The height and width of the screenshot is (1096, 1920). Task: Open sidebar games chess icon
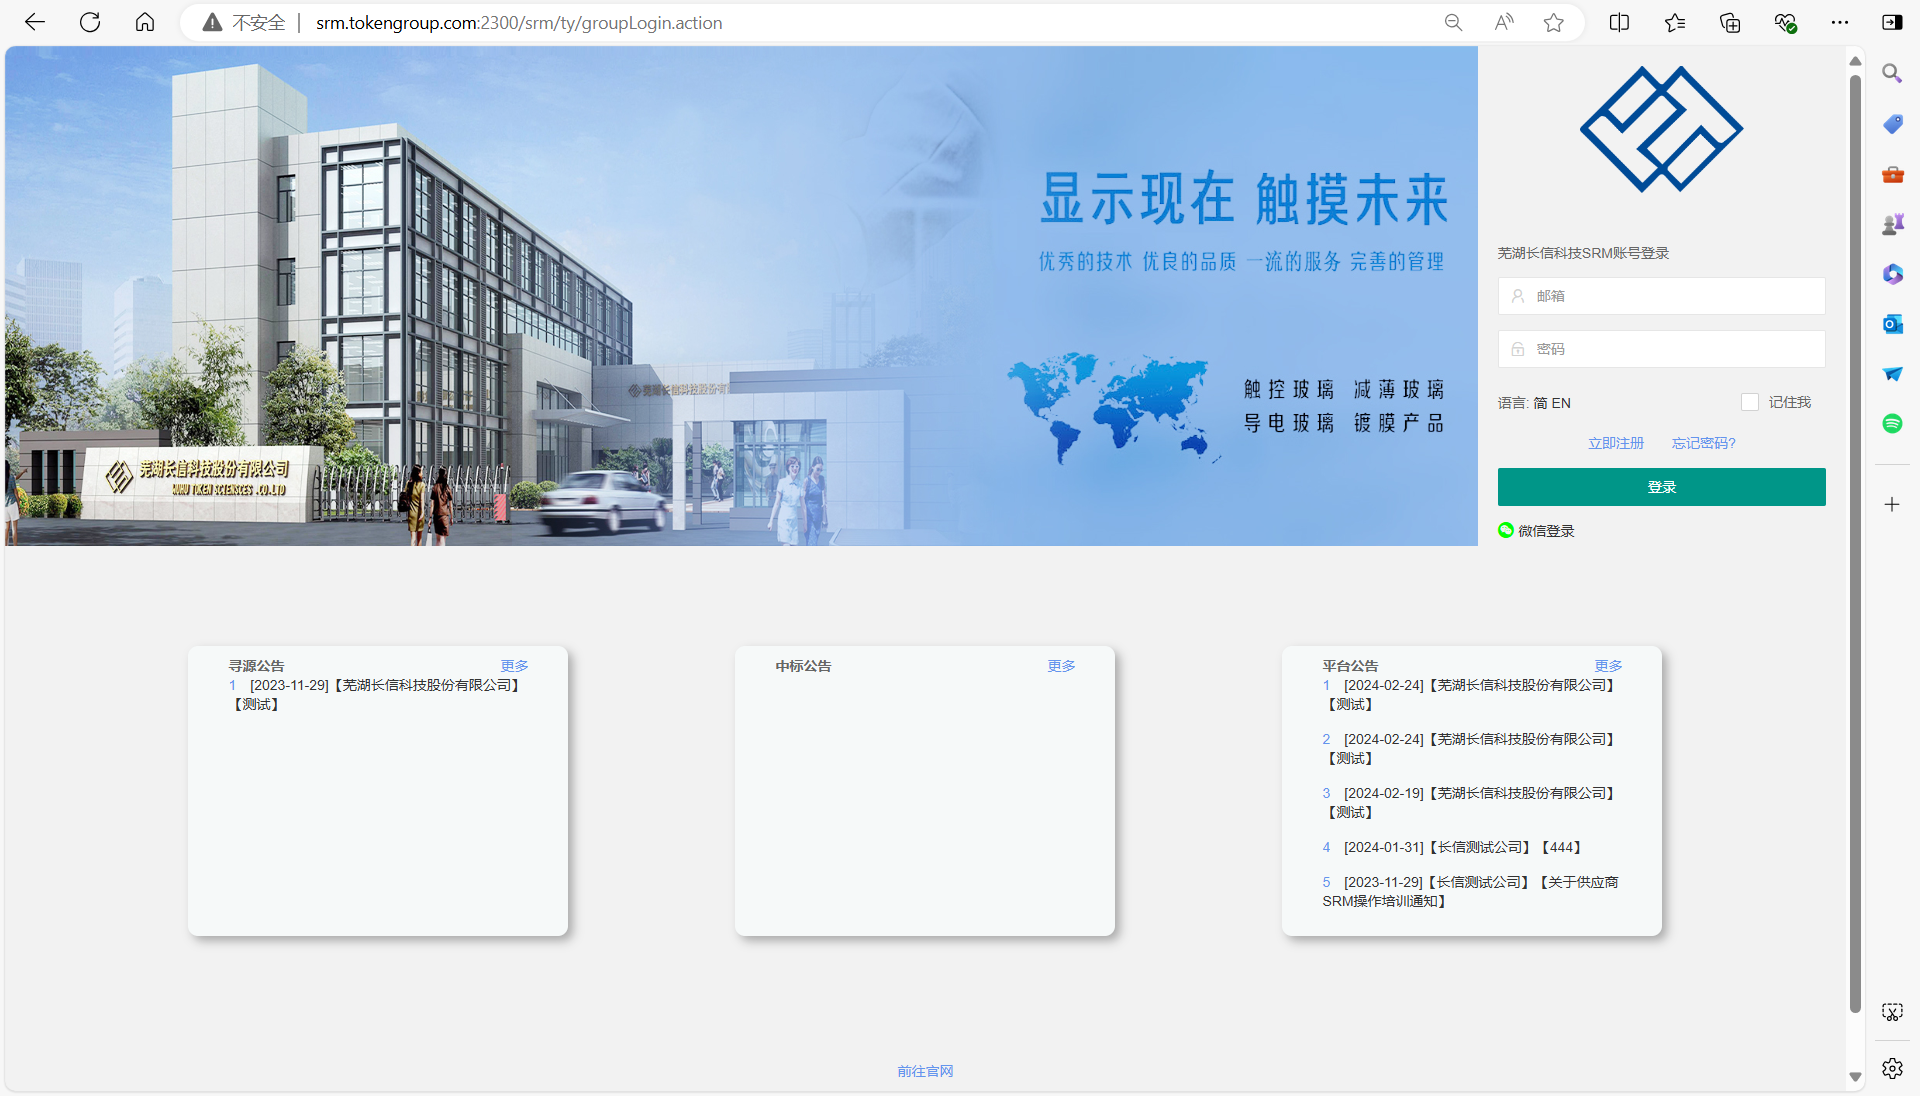1892,224
